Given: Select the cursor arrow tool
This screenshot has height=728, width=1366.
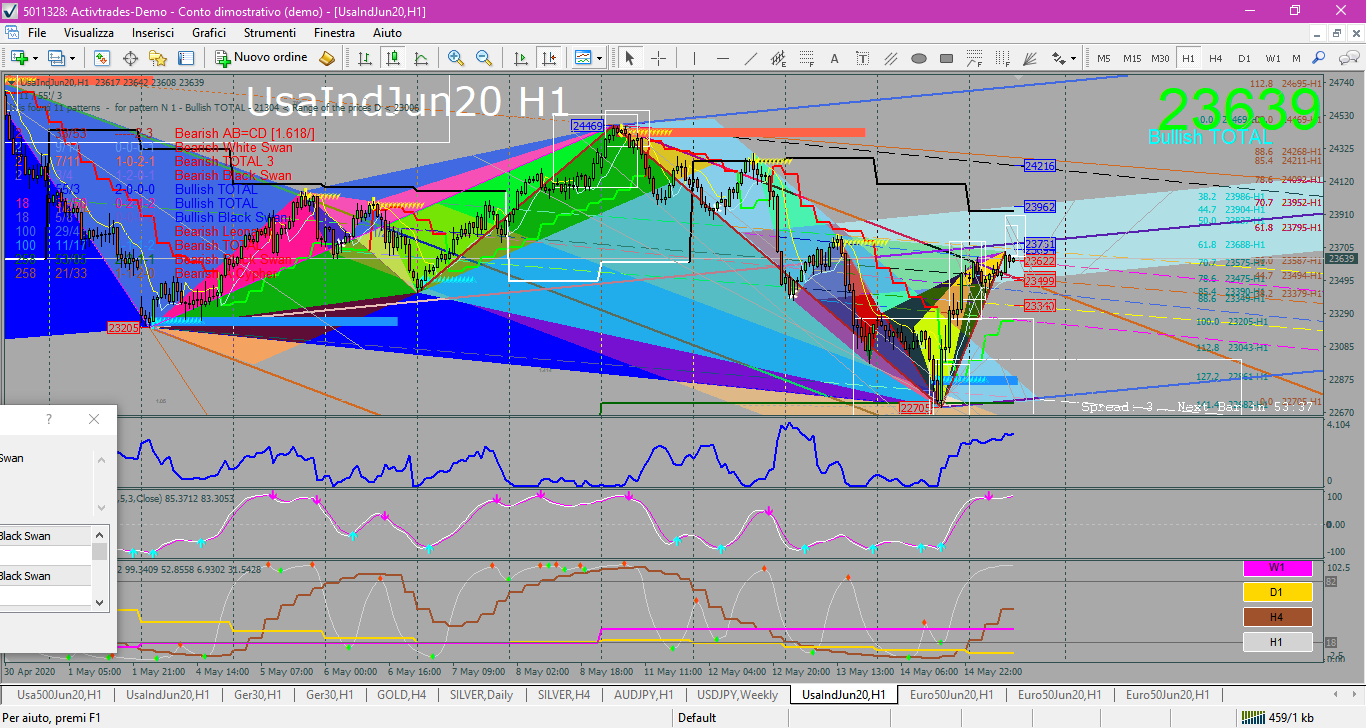Looking at the screenshot, I should click(x=630, y=58).
